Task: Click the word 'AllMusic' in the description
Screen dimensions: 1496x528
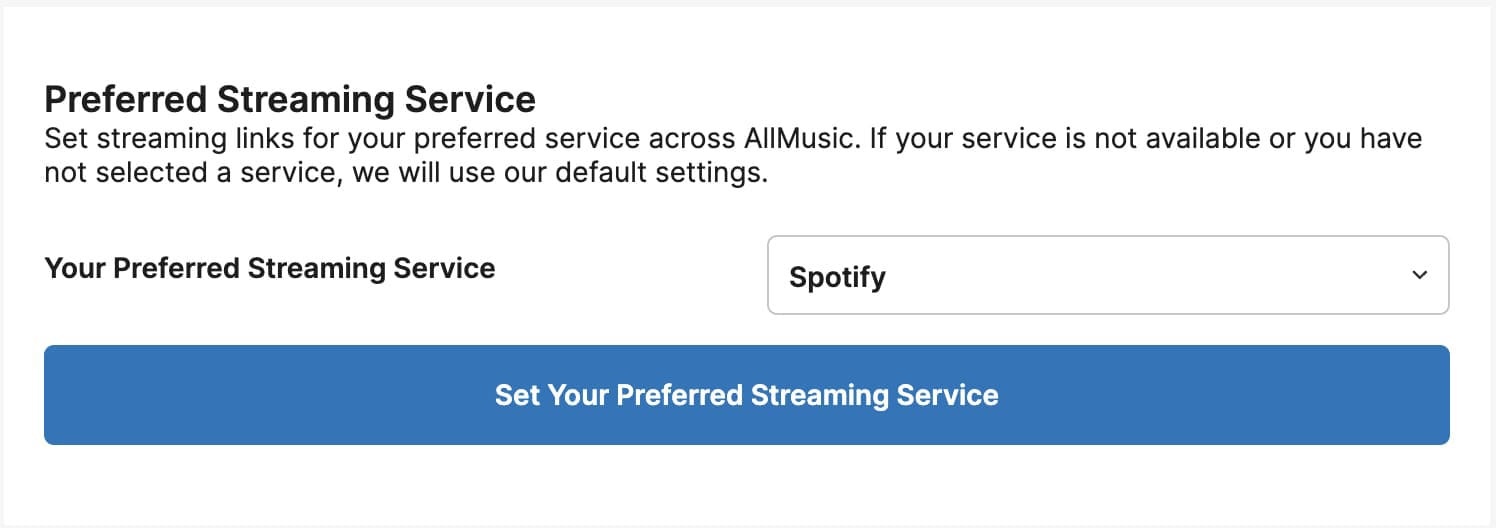Action: click(800, 137)
